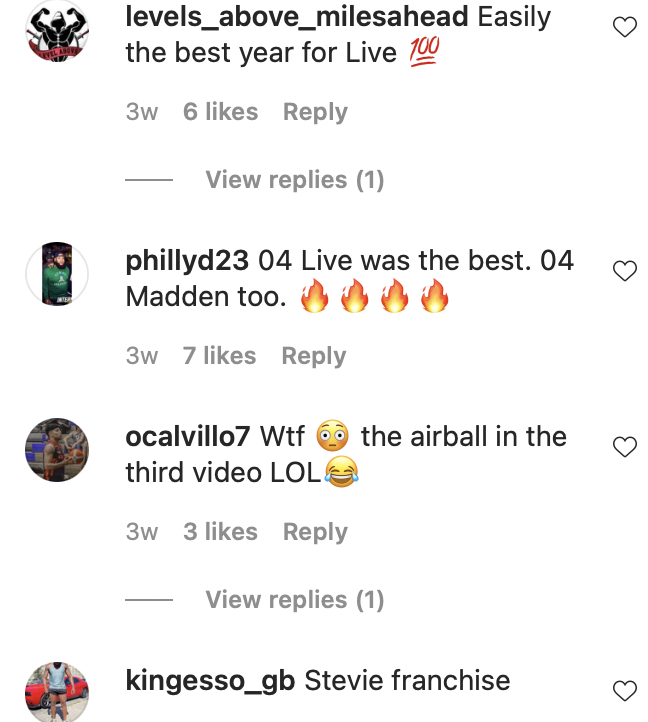Open ocalvillo7's basketball profile picture

coord(57,450)
